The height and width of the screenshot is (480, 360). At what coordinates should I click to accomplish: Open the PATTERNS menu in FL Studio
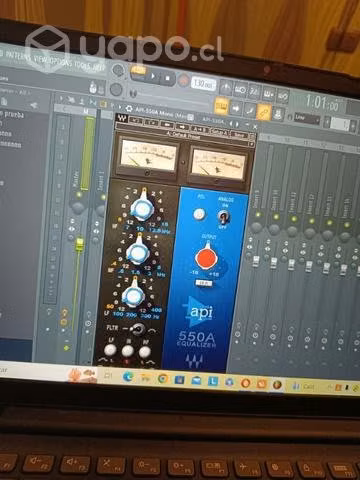point(19,55)
